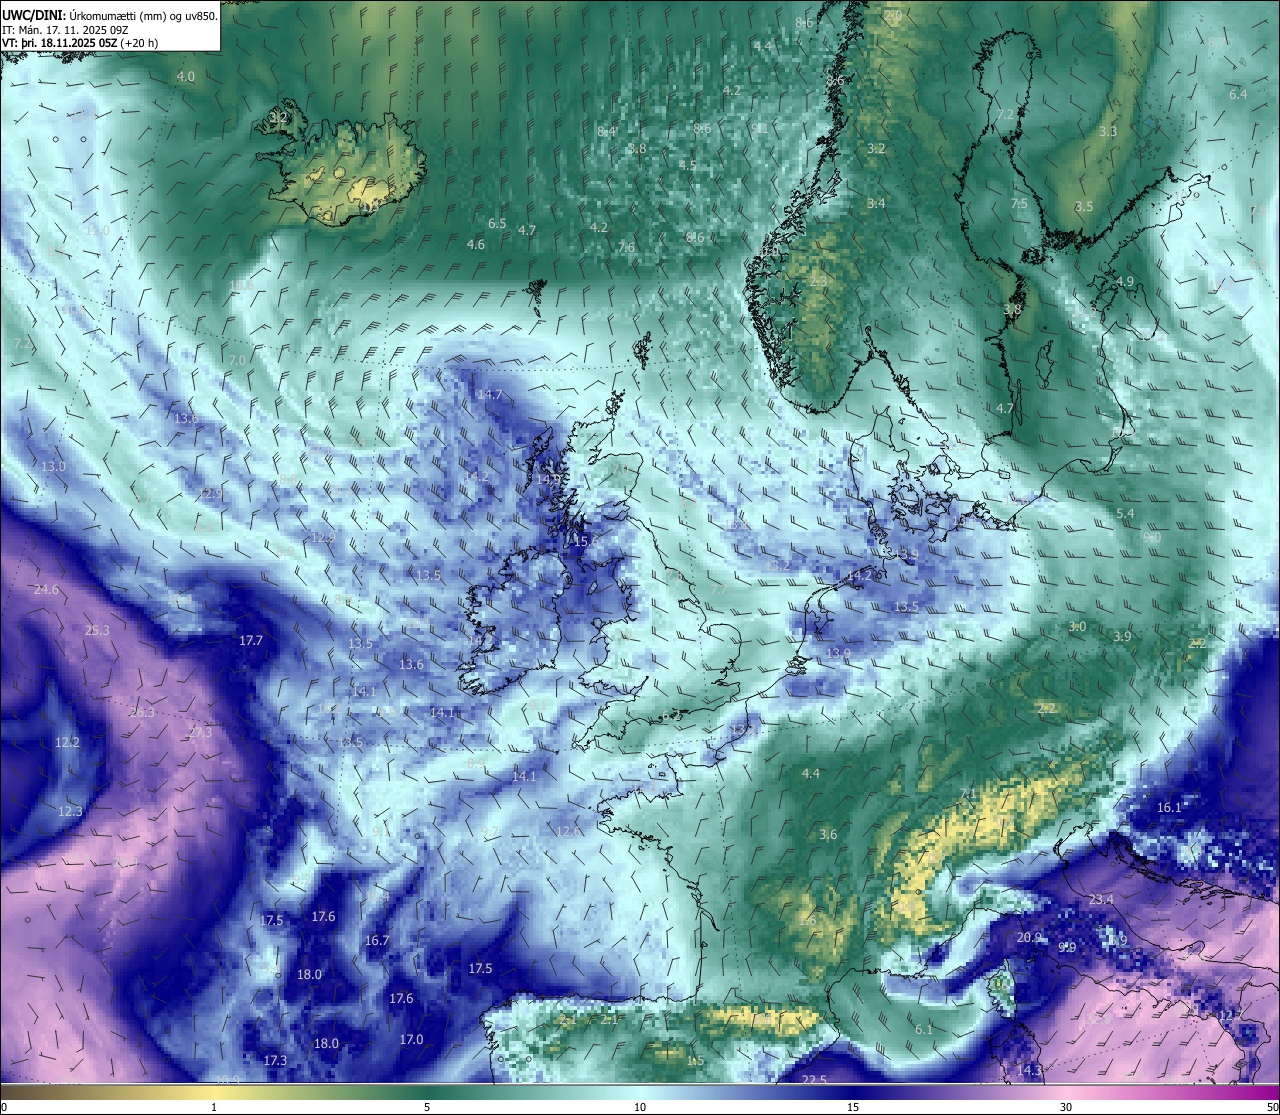
Task: Select the IT Mán. 17.11.2025 09Z line
Action: 64,29
